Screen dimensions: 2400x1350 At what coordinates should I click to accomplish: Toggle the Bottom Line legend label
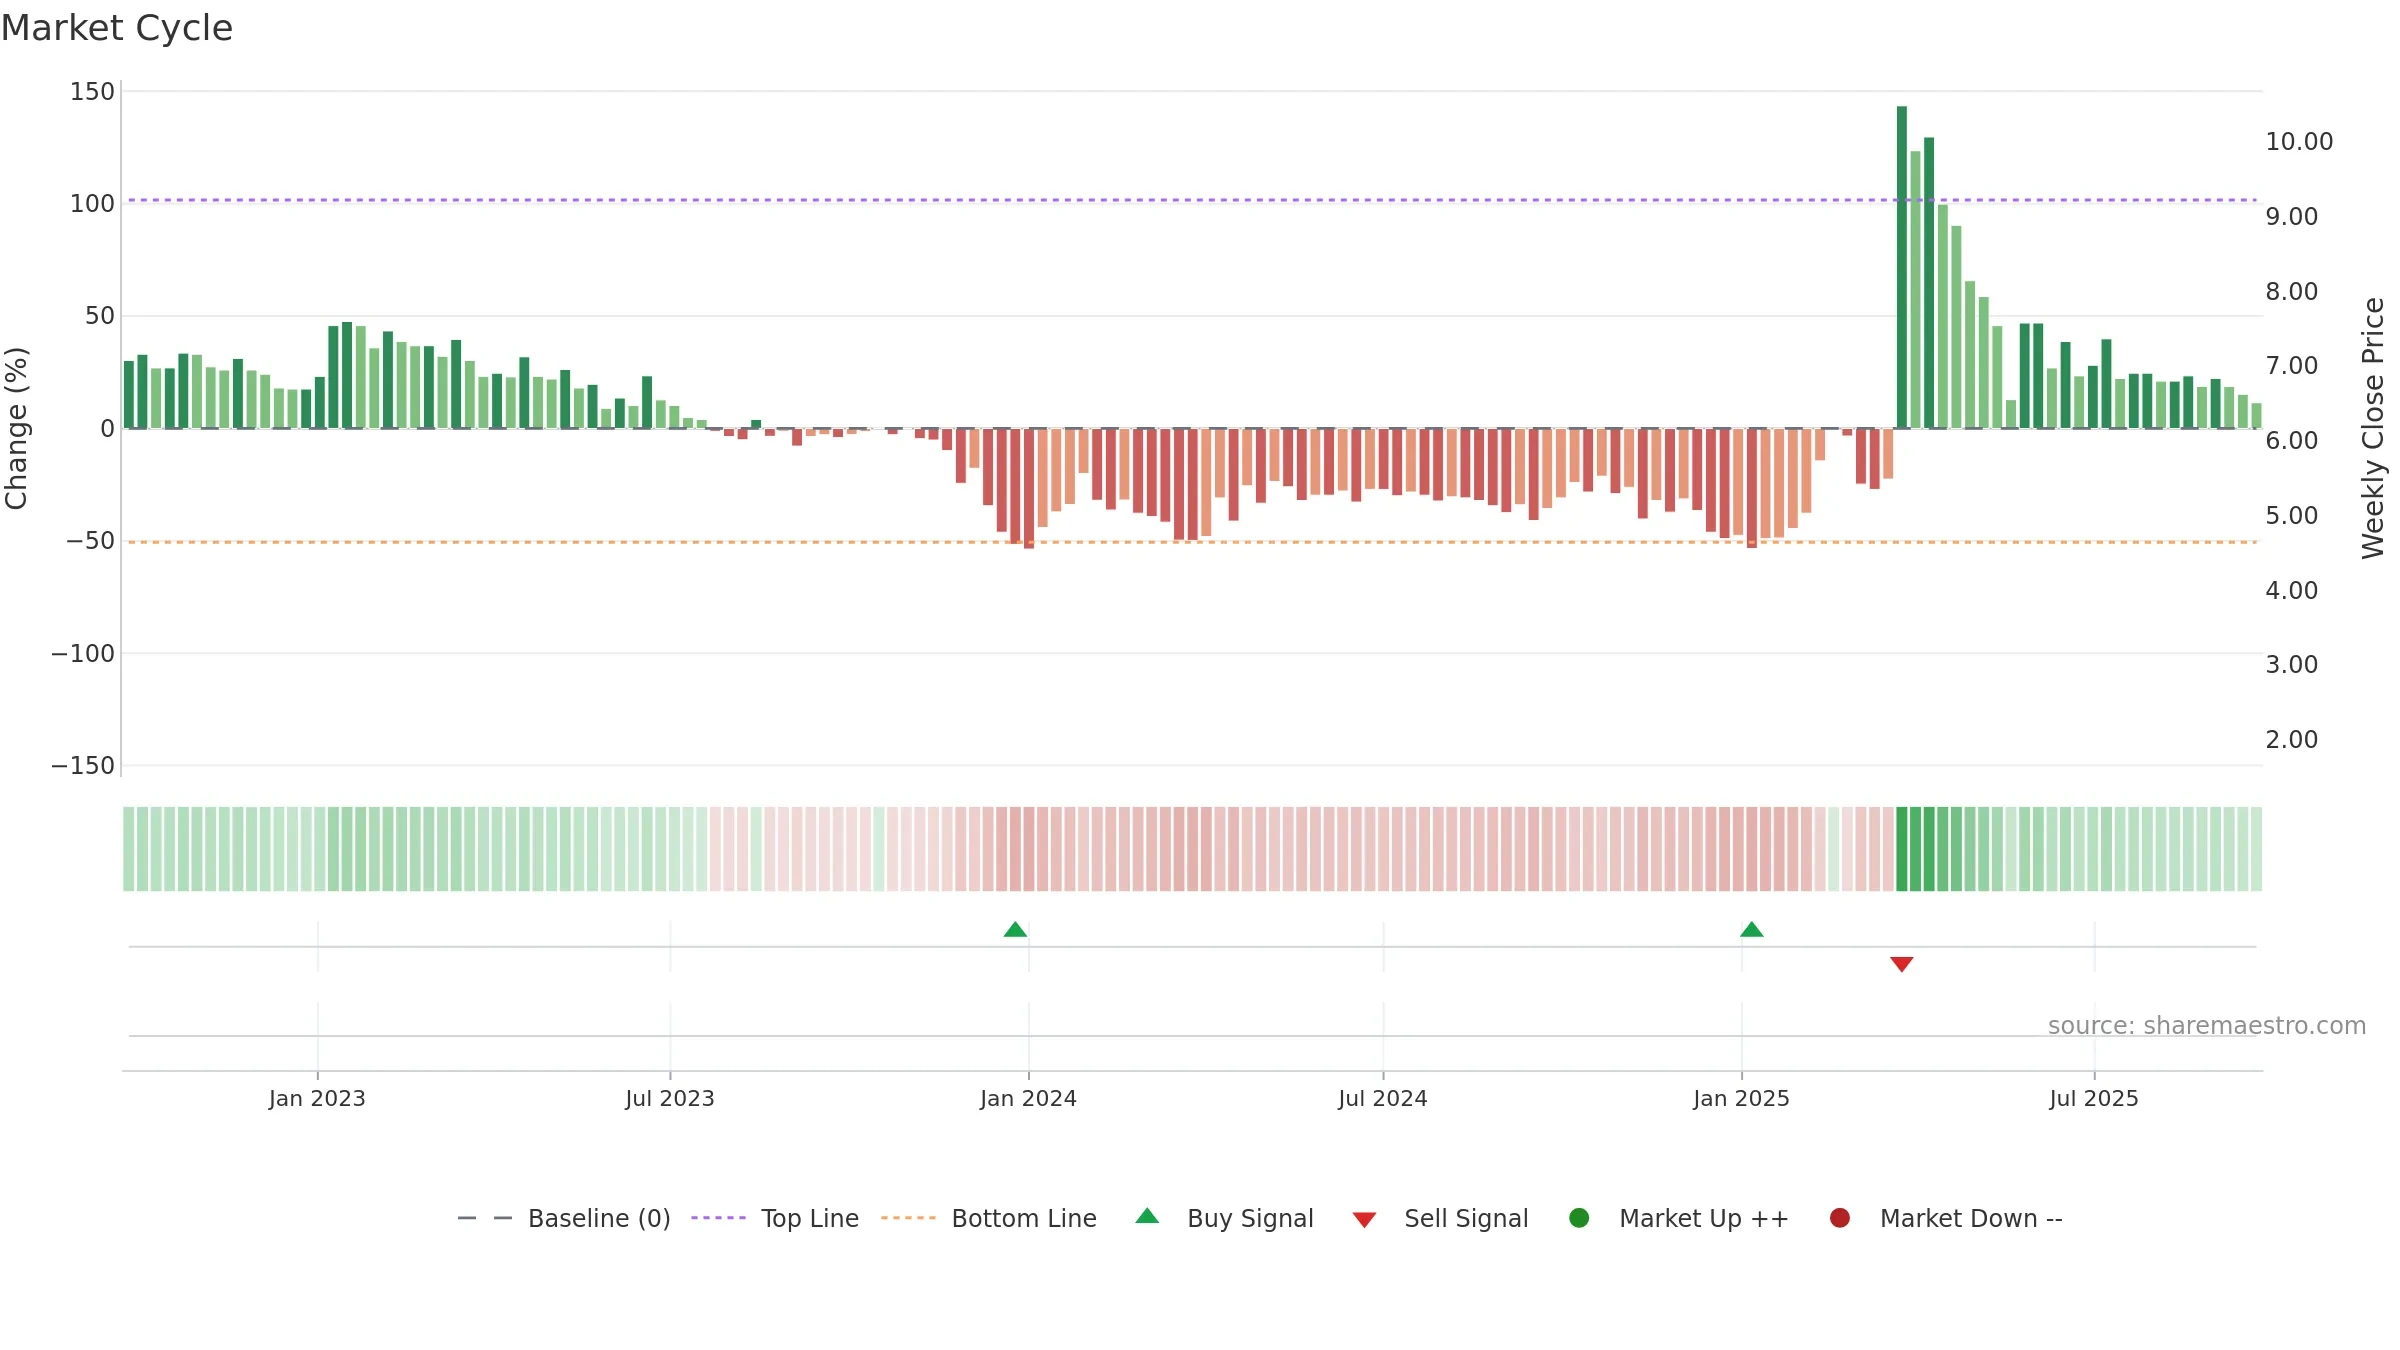coord(1024,1219)
